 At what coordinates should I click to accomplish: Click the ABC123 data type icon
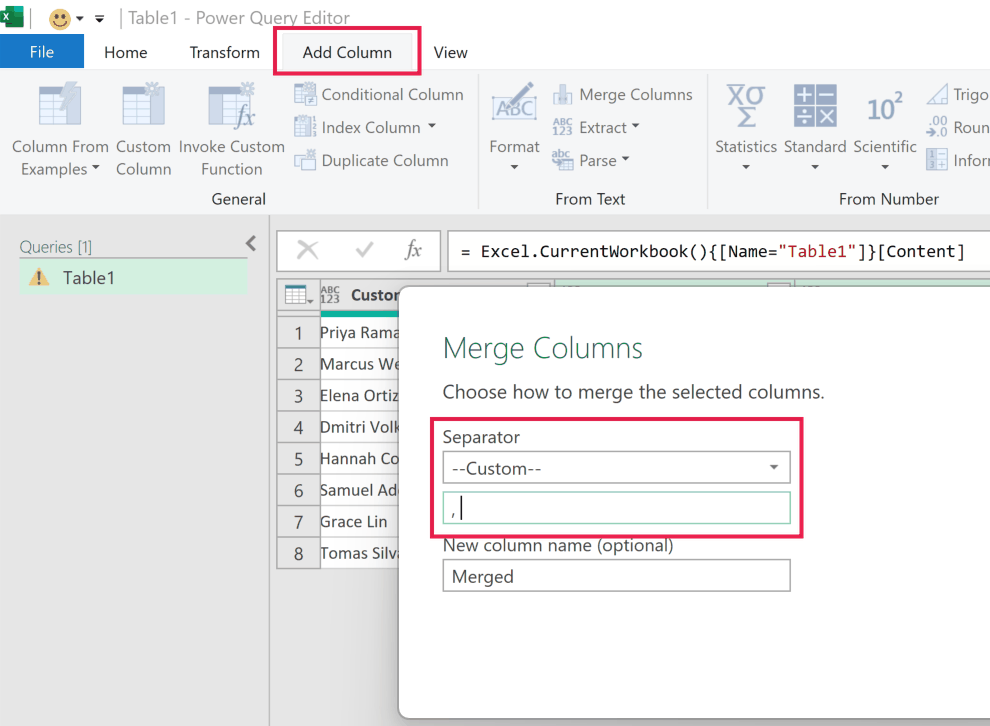(330, 295)
